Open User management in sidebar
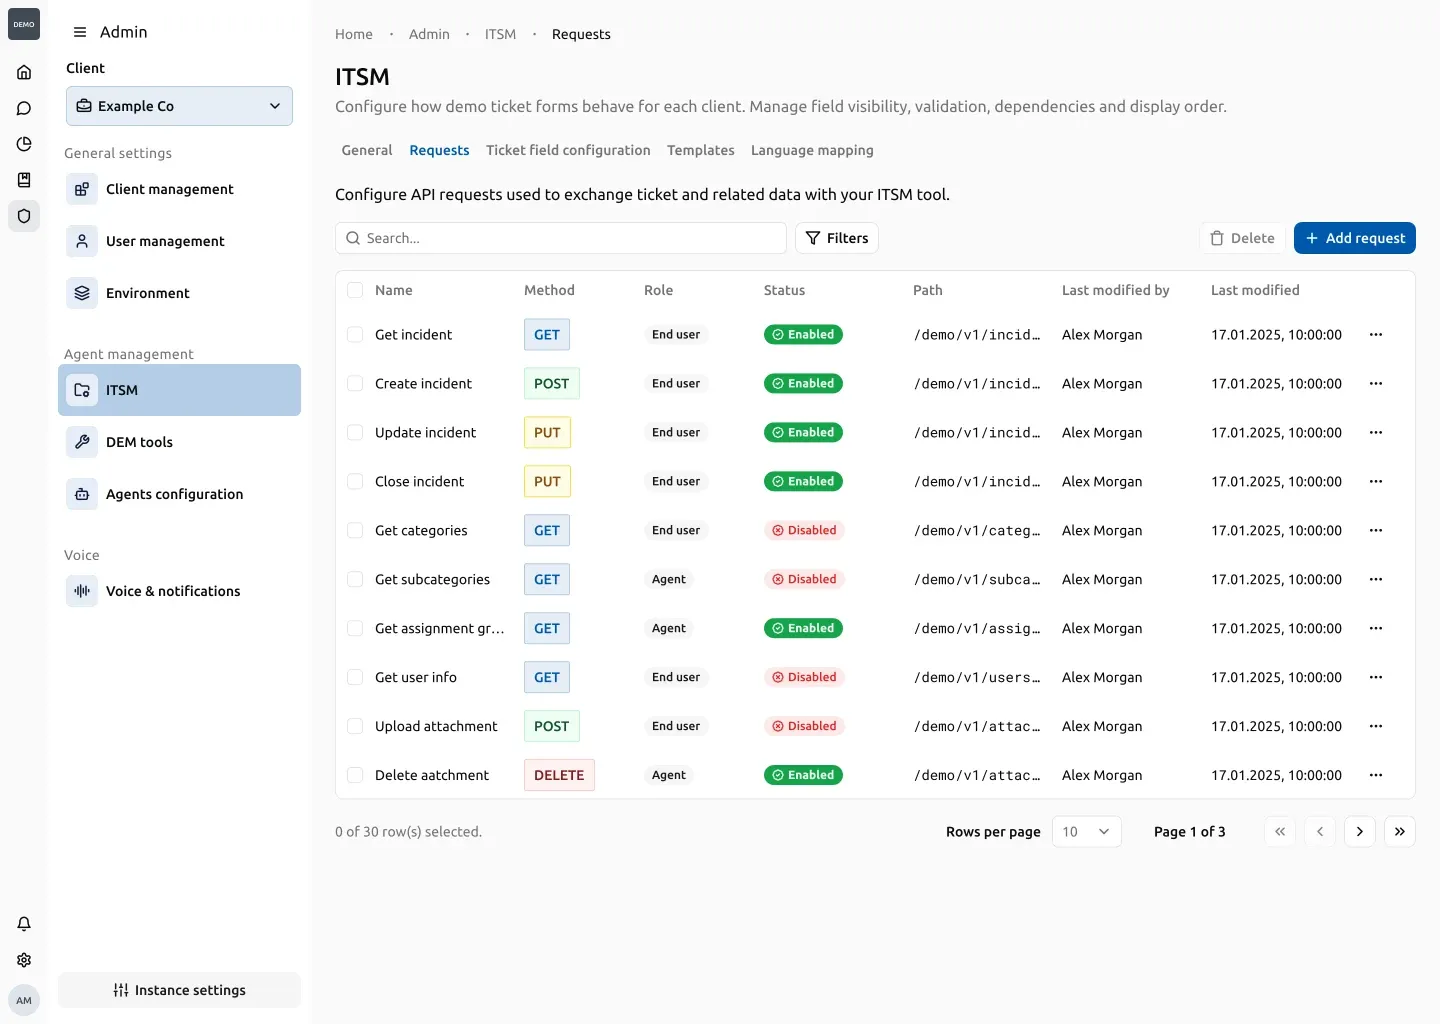 coord(179,241)
